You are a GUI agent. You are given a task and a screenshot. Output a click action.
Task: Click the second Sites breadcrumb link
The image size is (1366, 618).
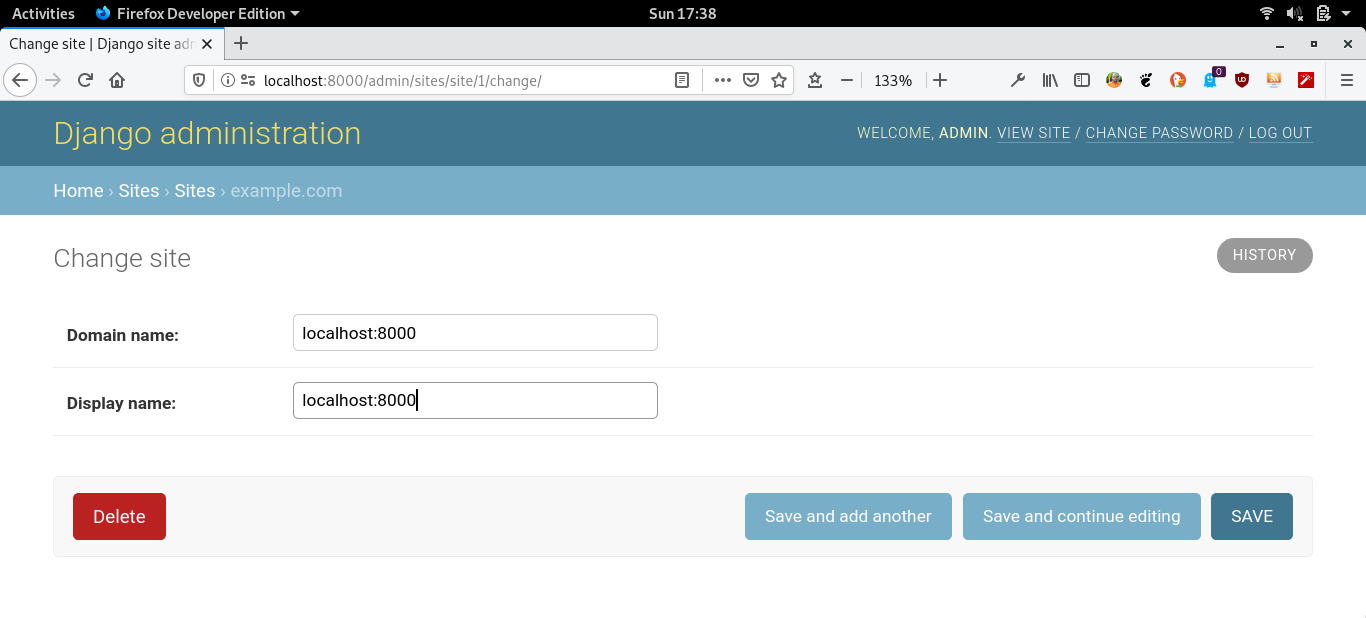195,191
